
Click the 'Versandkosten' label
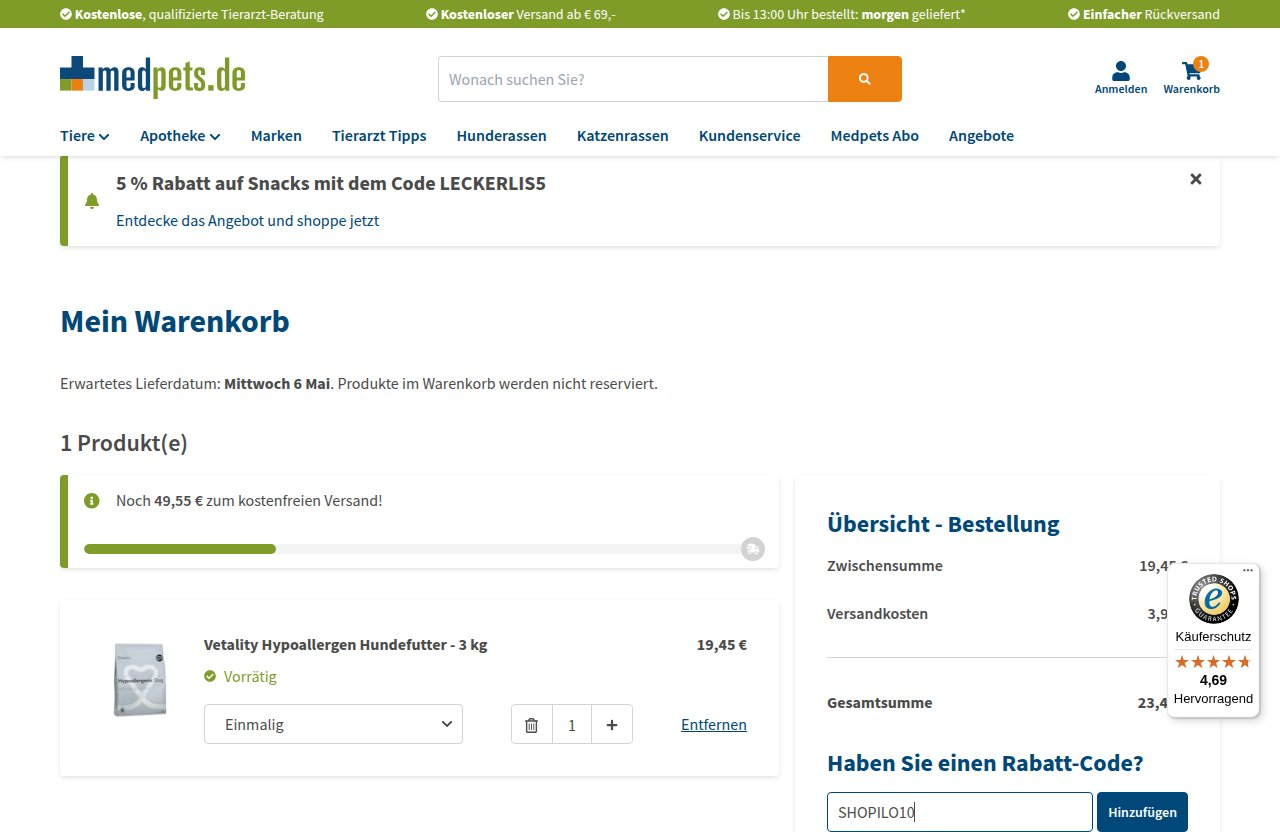point(877,614)
